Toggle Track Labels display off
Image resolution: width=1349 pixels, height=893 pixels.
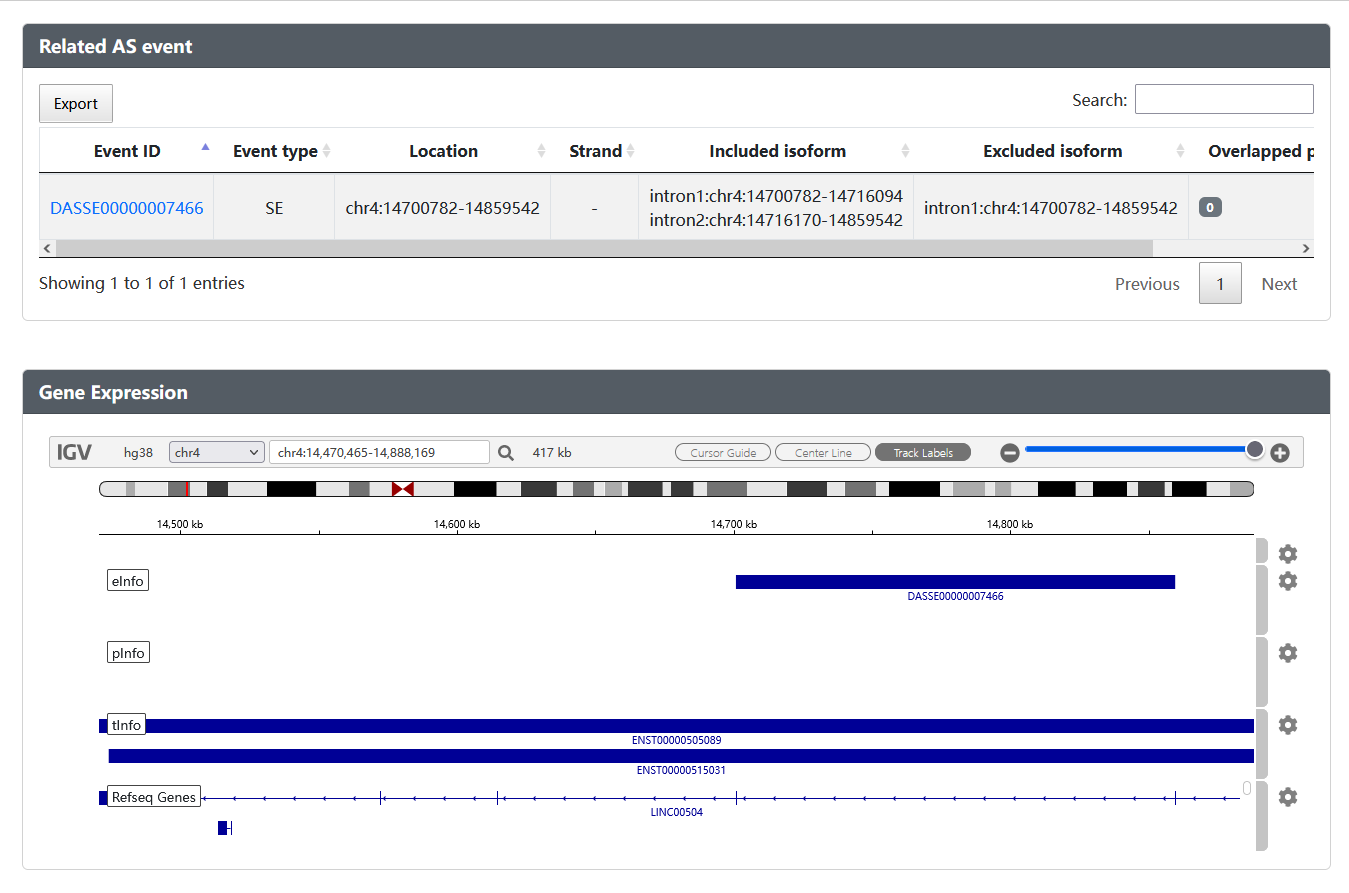point(922,453)
